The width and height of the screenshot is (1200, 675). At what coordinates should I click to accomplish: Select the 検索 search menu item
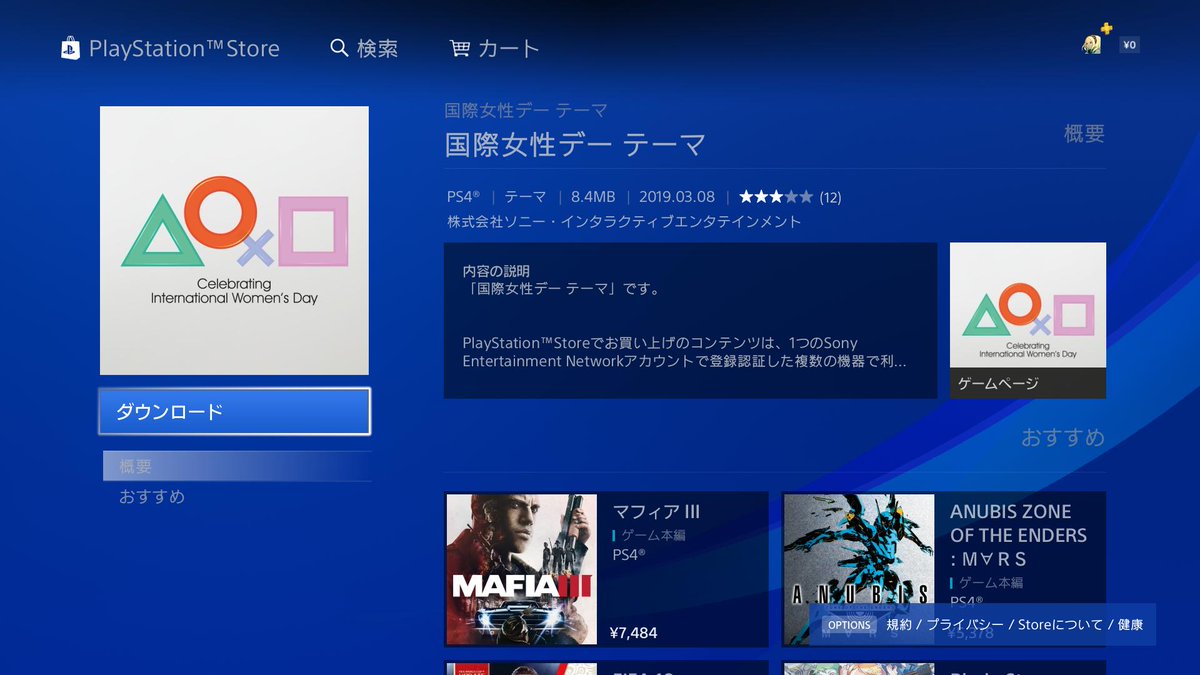click(377, 48)
